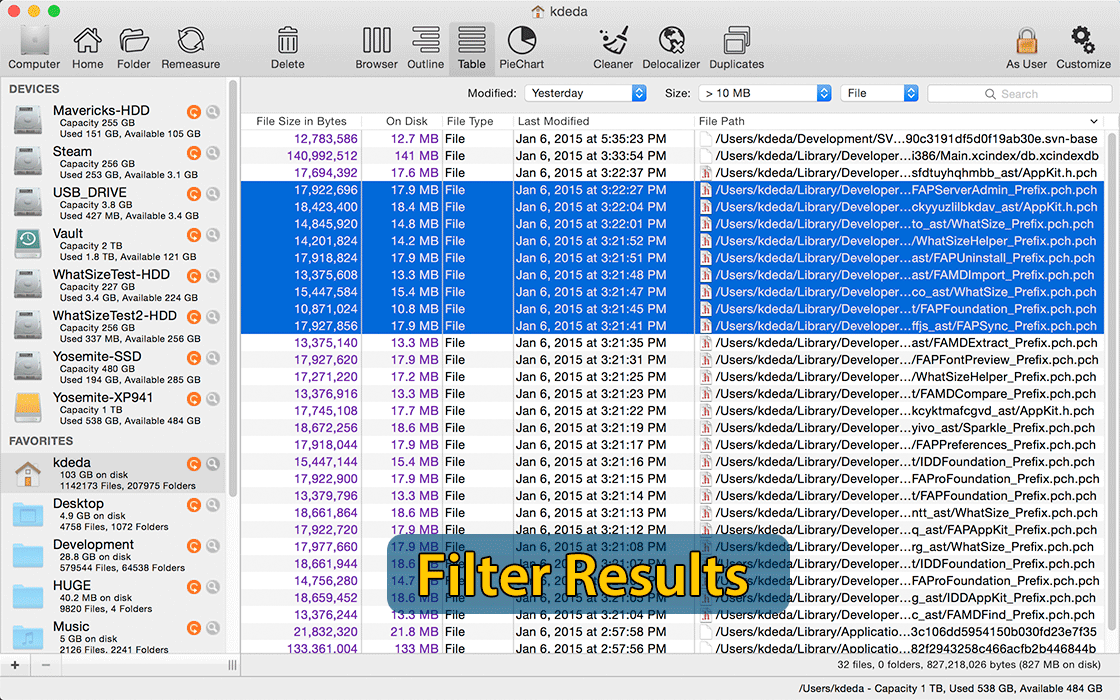This screenshot has width=1120, height=700.
Task: Open the Modified filter dropdown
Action: pos(585,92)
